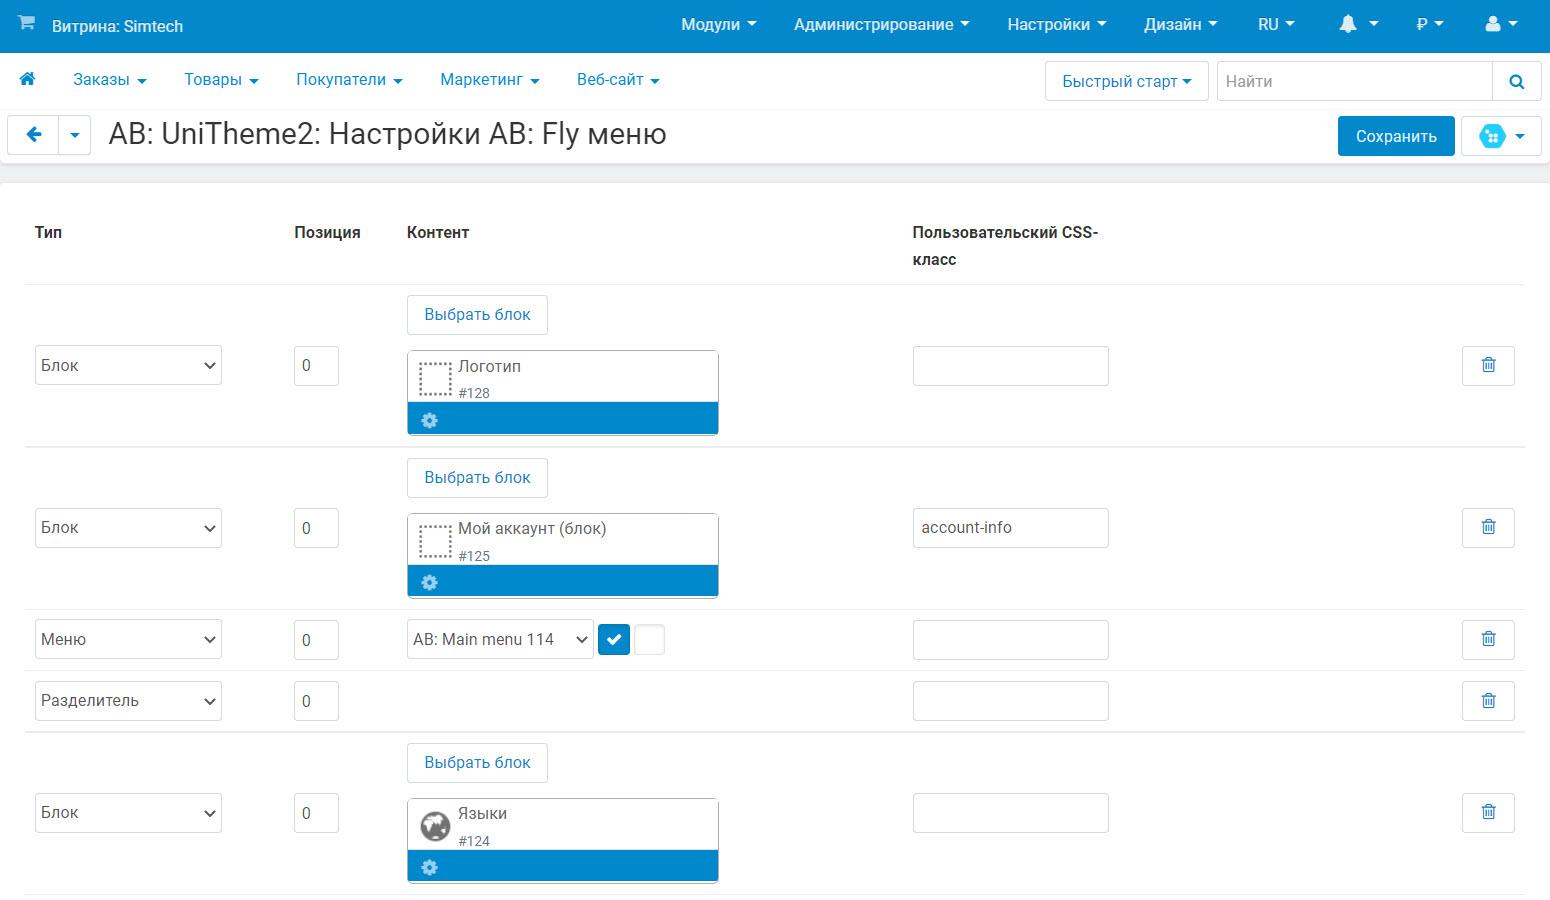
Task: Click CSS class field in Языки row
Action: coord(1010,813)
